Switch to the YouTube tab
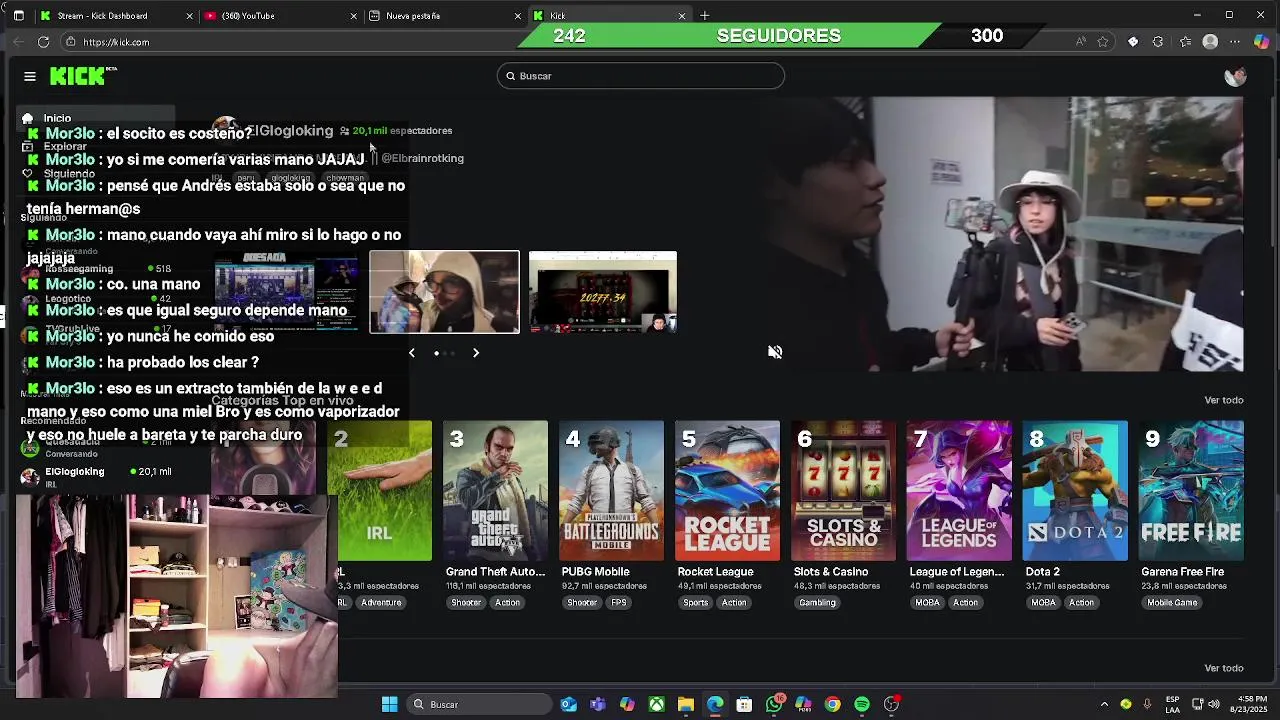This screenshot has width=1280, height=720. point(280,16)
